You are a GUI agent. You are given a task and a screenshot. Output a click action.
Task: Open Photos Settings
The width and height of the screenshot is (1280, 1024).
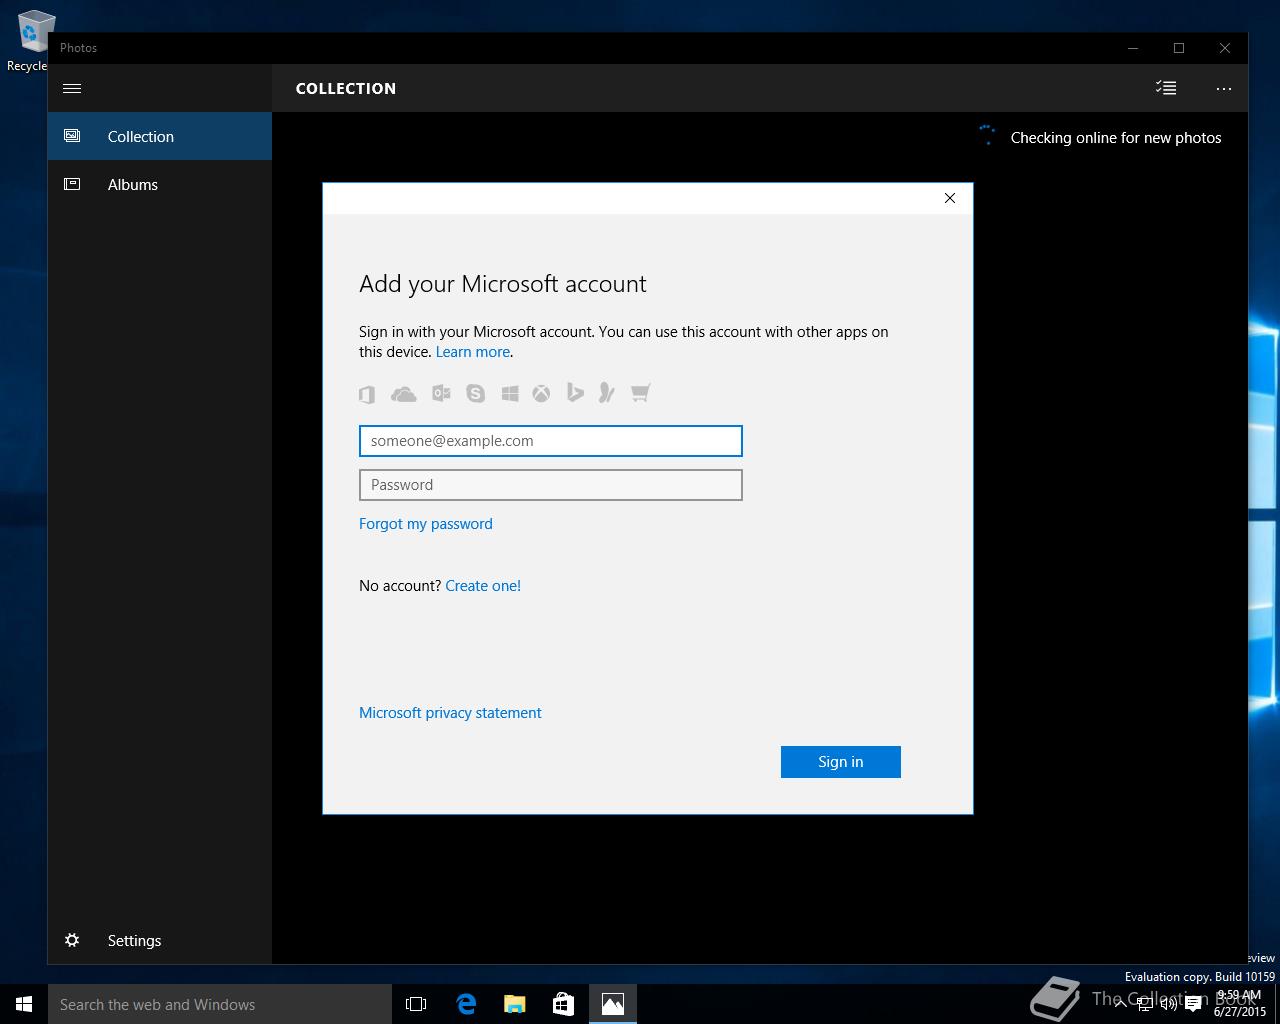(160, 940)
